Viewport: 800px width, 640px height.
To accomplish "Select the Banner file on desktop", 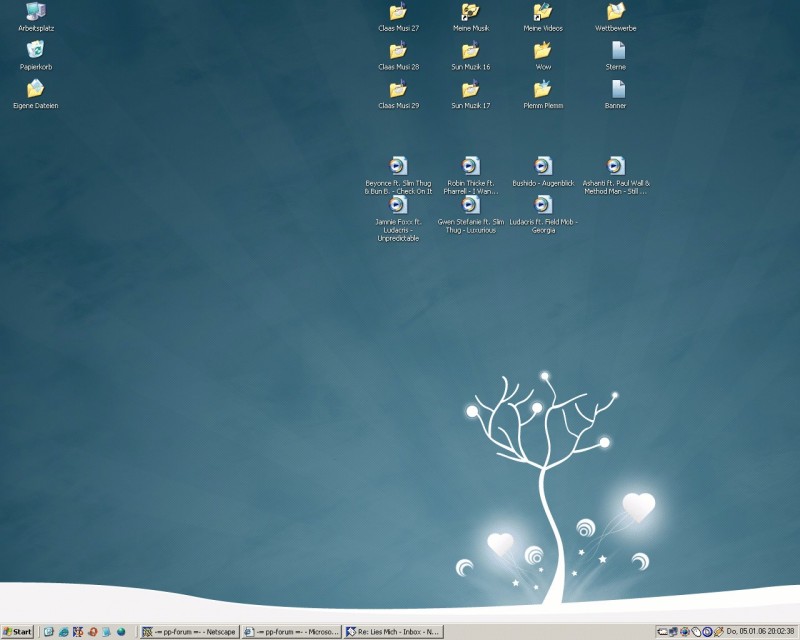I will tap(616, 90).
